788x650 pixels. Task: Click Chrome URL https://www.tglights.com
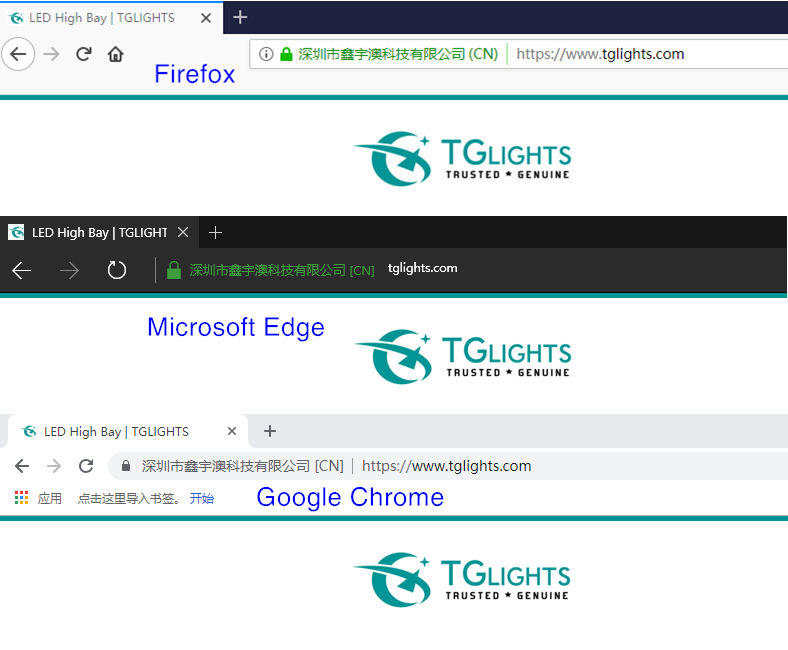pyautogui.click(x=446, y=466)
